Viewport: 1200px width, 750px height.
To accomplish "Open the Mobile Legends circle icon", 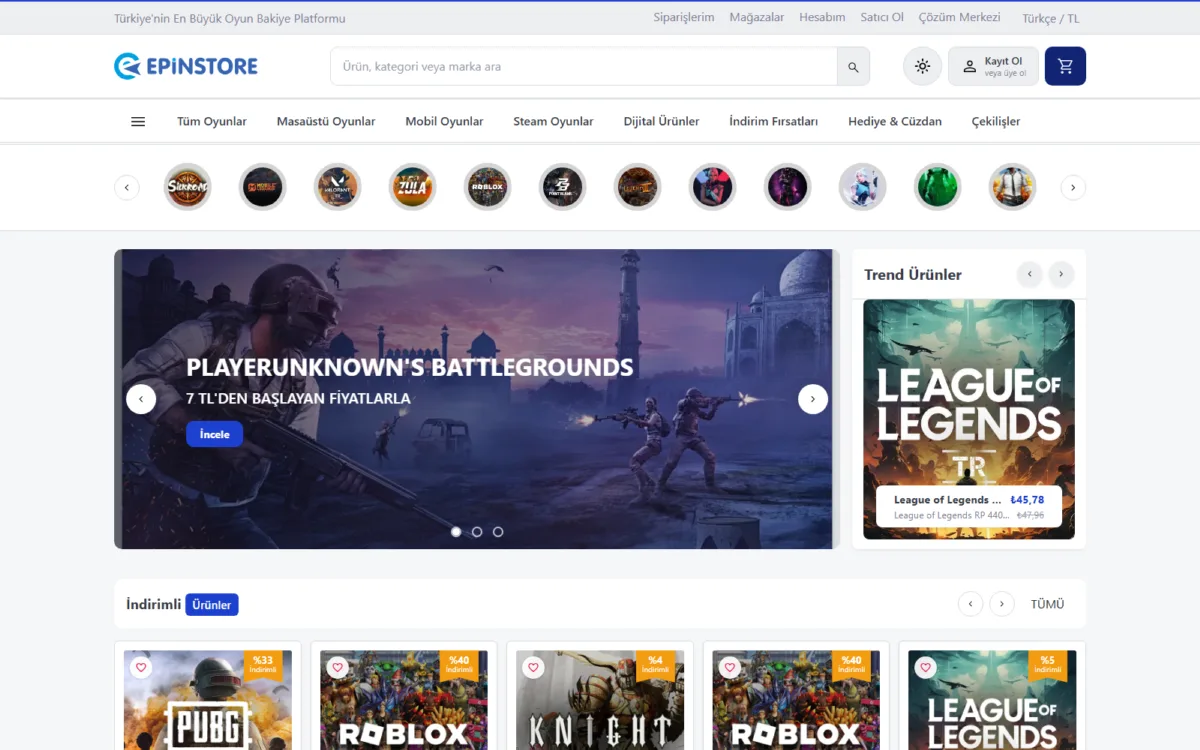I will pos(263,187).
